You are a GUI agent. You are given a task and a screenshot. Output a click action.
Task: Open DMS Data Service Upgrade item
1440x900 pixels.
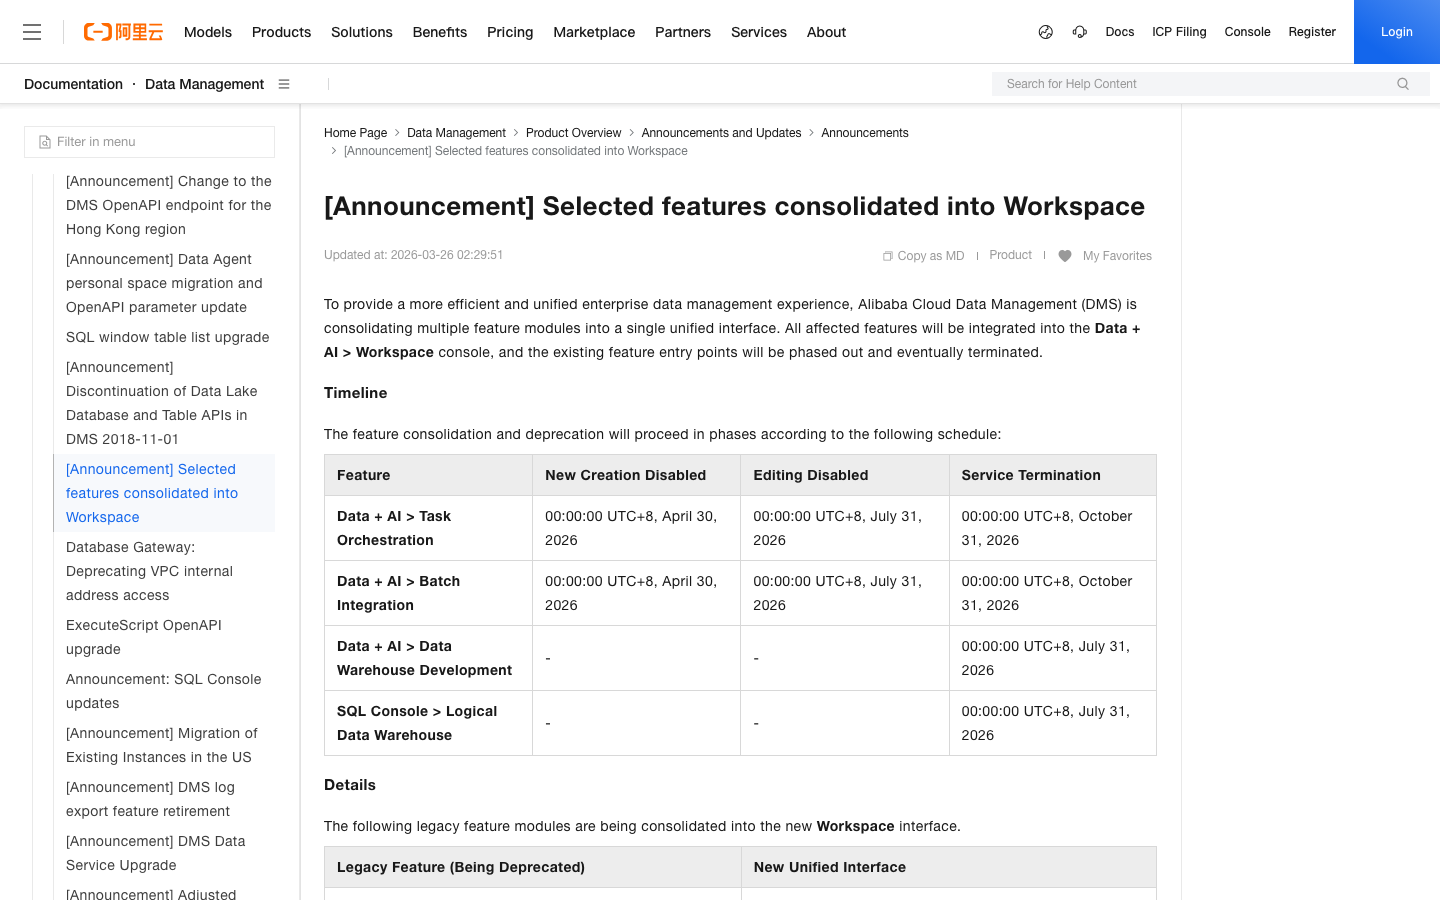tap(155, 853)
